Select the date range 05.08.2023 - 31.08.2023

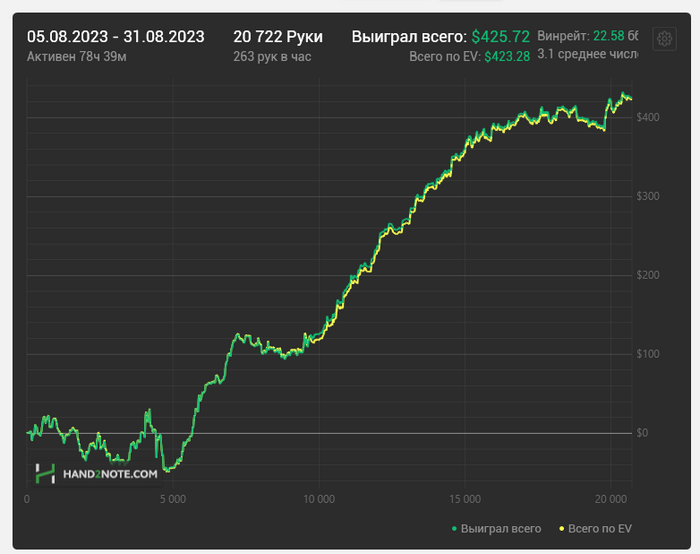[x=116, y=37]
